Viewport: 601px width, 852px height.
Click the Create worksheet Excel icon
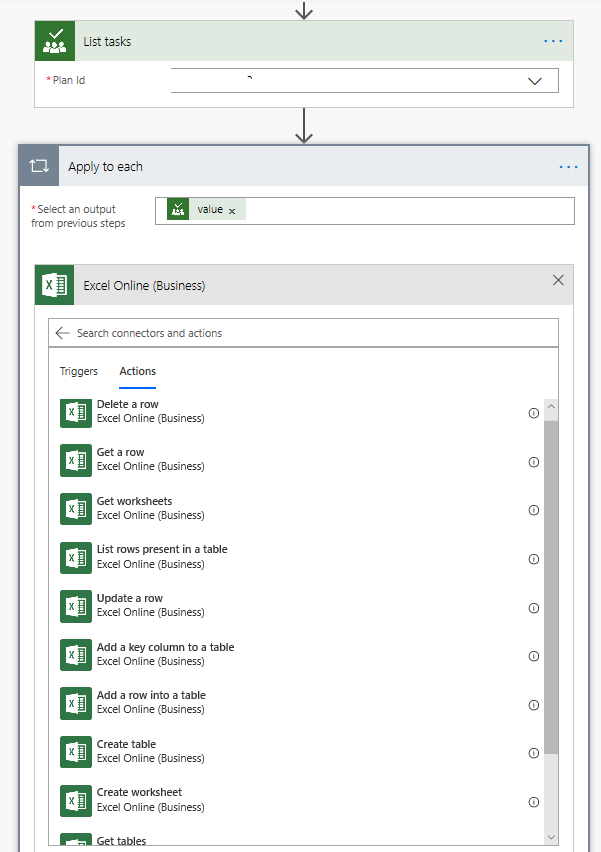pyautogui.click(x=76, y=801)
